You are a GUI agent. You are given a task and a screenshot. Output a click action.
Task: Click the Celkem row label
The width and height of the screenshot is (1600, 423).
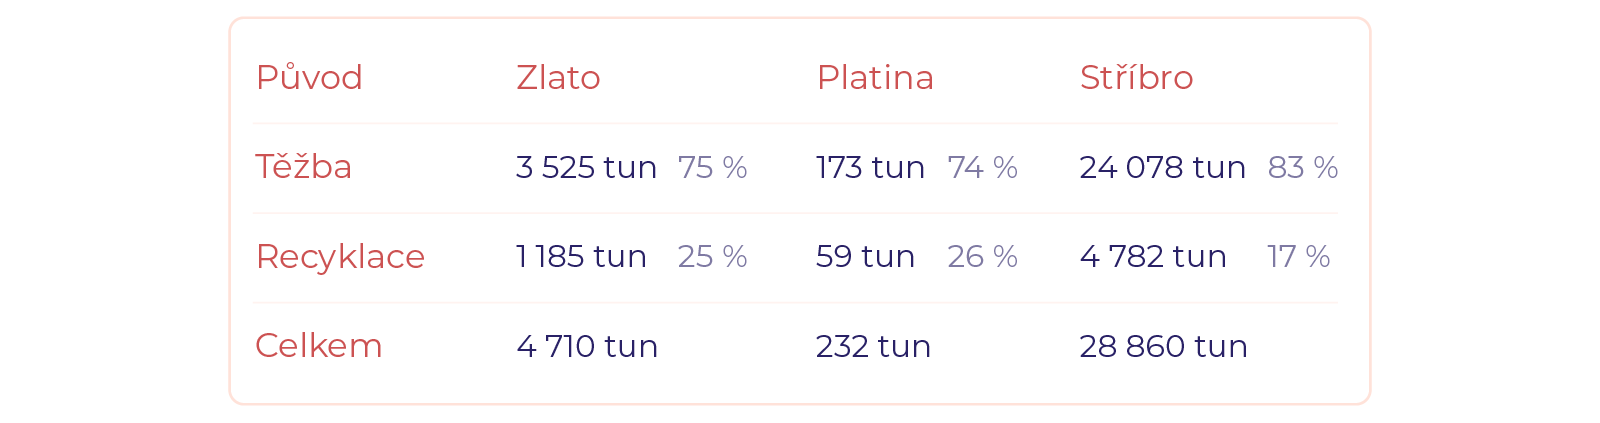[x=318, y=346]
